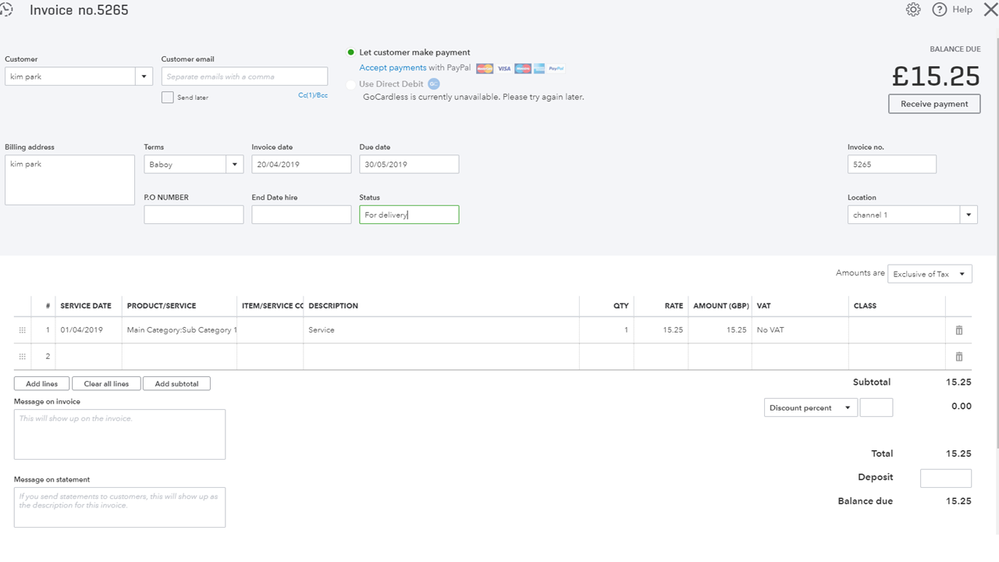Screen dimensions: 999x562
Task: Click the Help question mark icon
Action: 939,10
